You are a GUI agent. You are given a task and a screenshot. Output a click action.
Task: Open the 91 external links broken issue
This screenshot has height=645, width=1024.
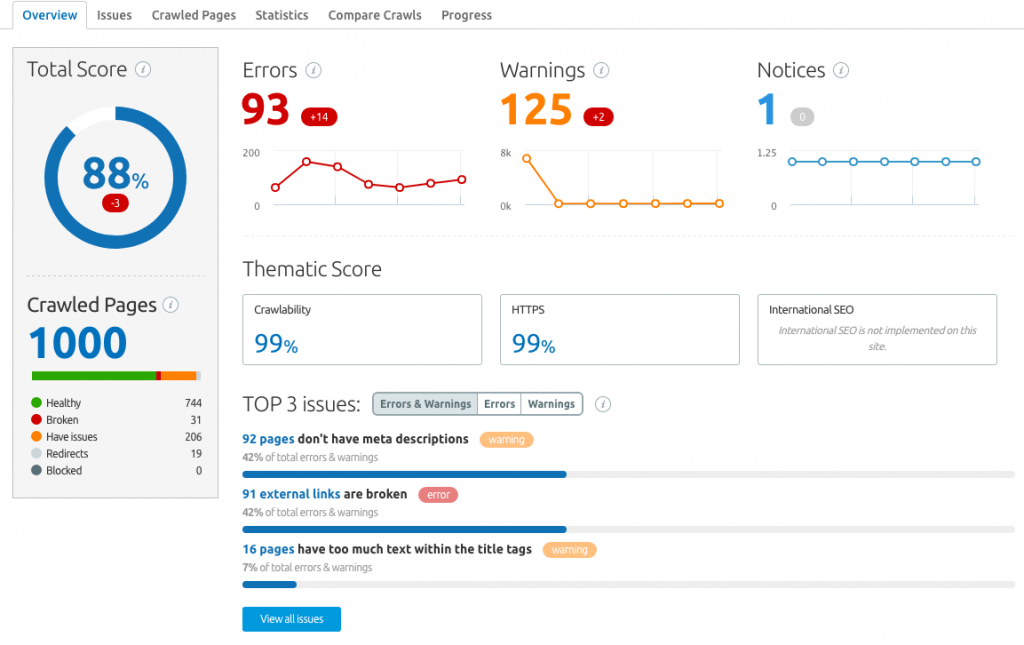[290, 494]
